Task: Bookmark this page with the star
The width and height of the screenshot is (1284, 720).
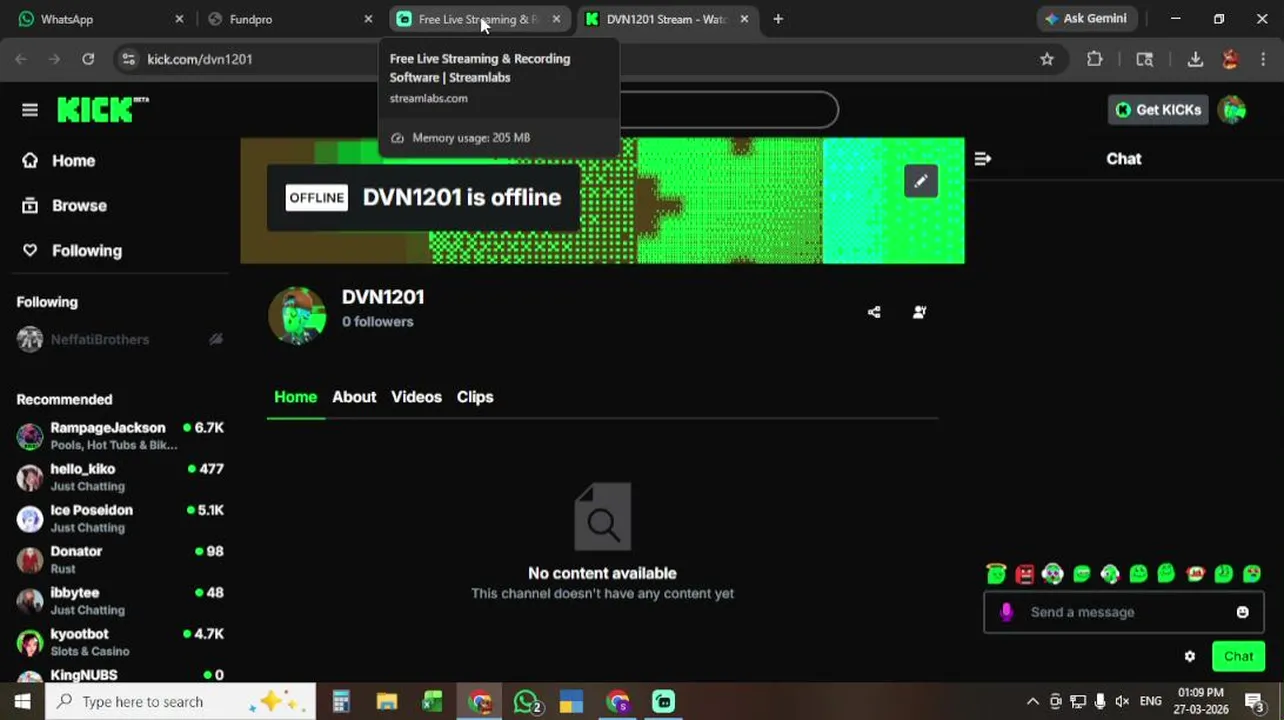Action: click(x=1046, y=59)
